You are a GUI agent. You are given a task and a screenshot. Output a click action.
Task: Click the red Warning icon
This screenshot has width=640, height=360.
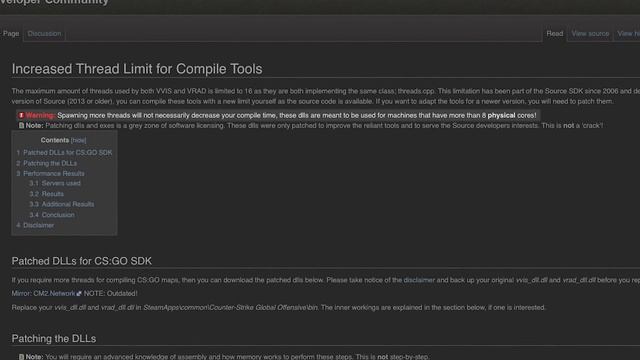click(21, 116)
